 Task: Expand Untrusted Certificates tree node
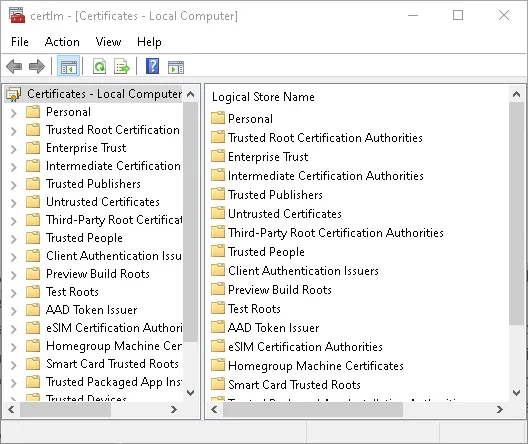click(x=13, y=203)
